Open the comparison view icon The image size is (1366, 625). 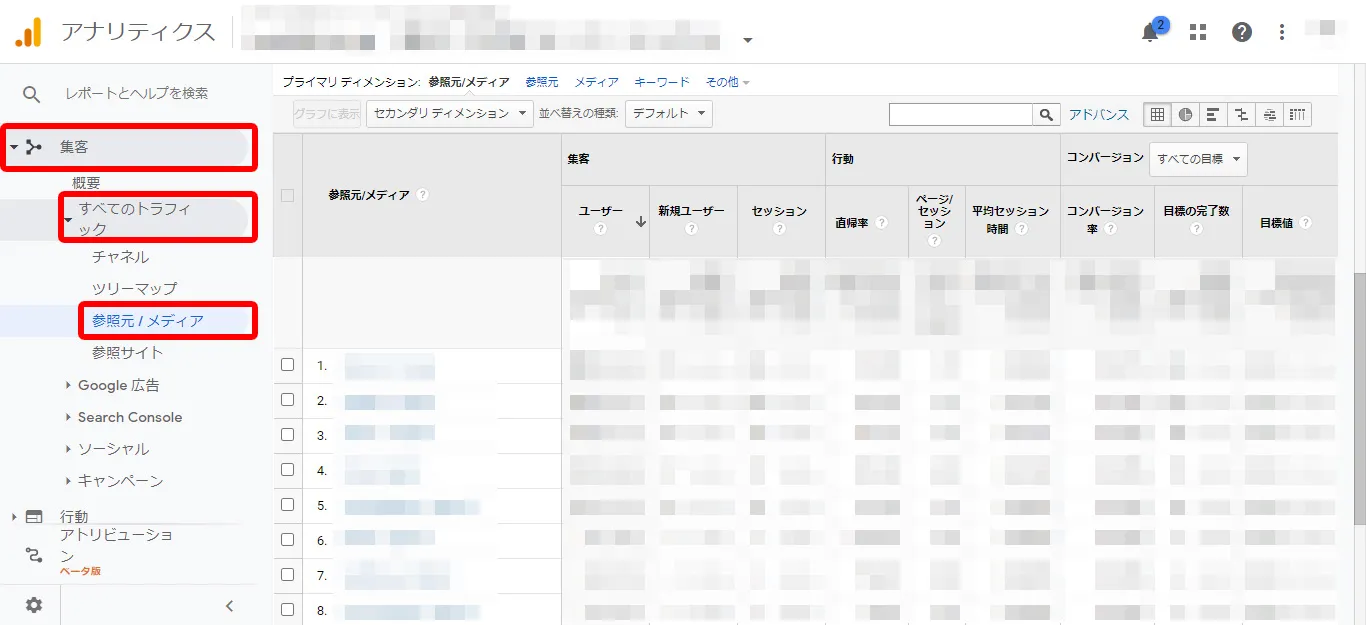1240,114
